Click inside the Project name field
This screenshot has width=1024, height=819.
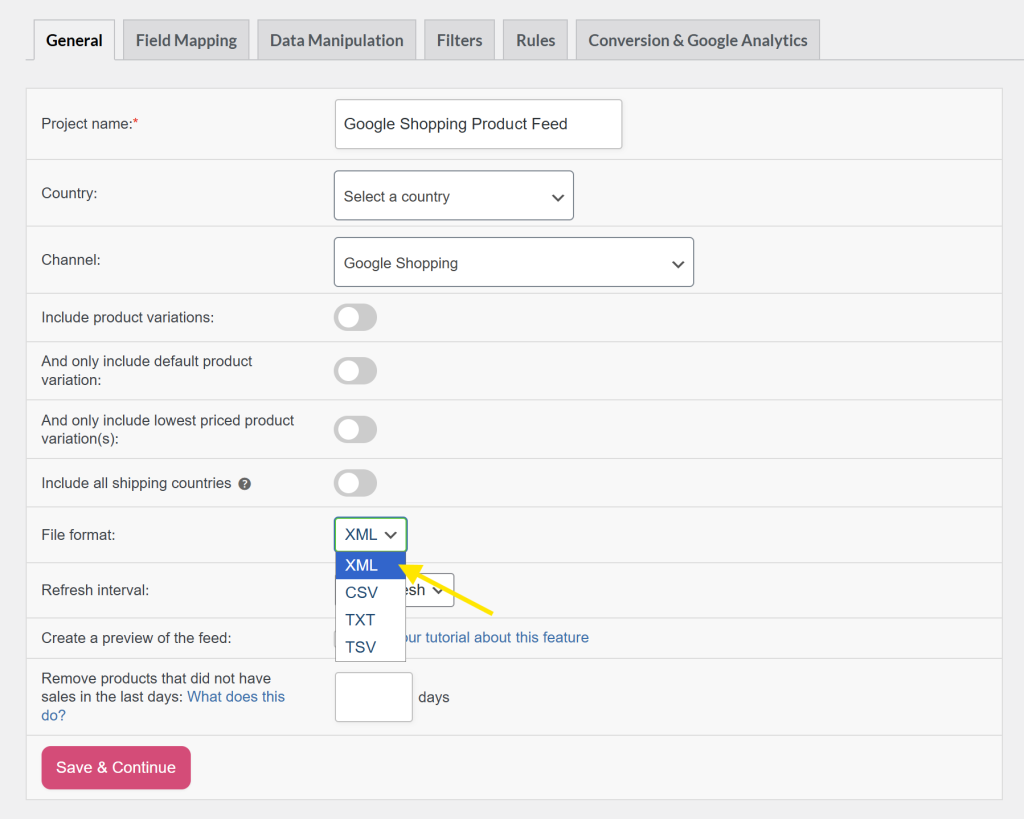point(478,124)
